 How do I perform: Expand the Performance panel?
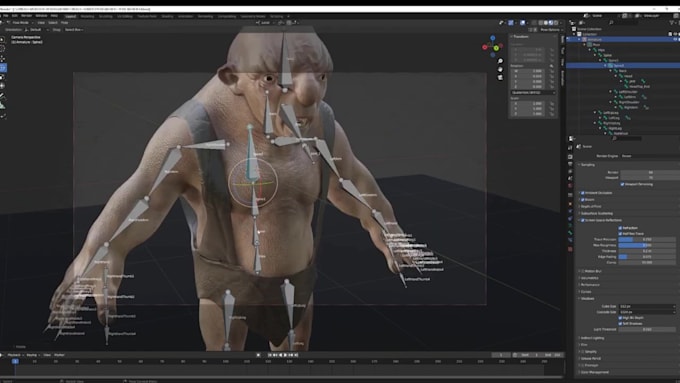[x=589, y=285]
